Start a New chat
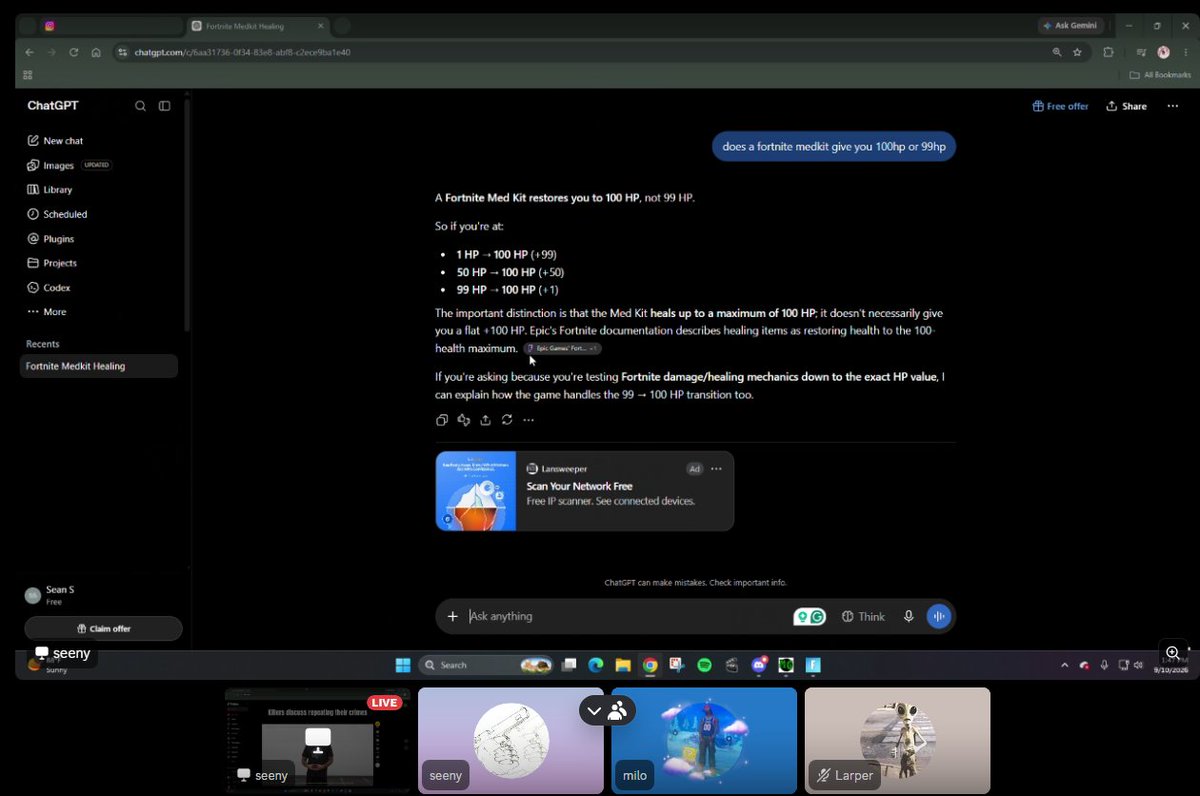Image resolution: width=1200 pixels, height=796 pixels. [x=55, y=141]
